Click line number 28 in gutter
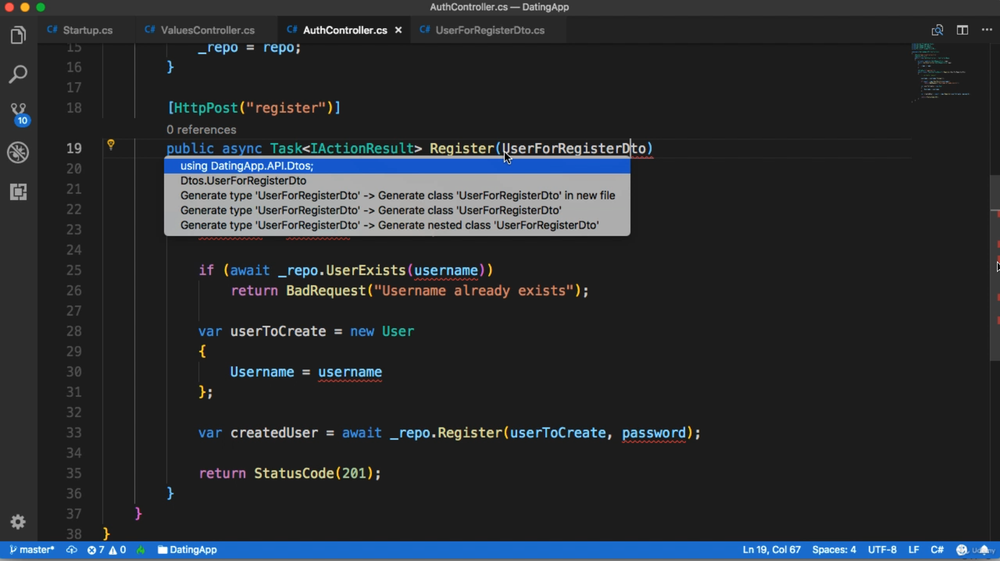1000x561 pixels. pyautogui.click(x=74, y=331)
